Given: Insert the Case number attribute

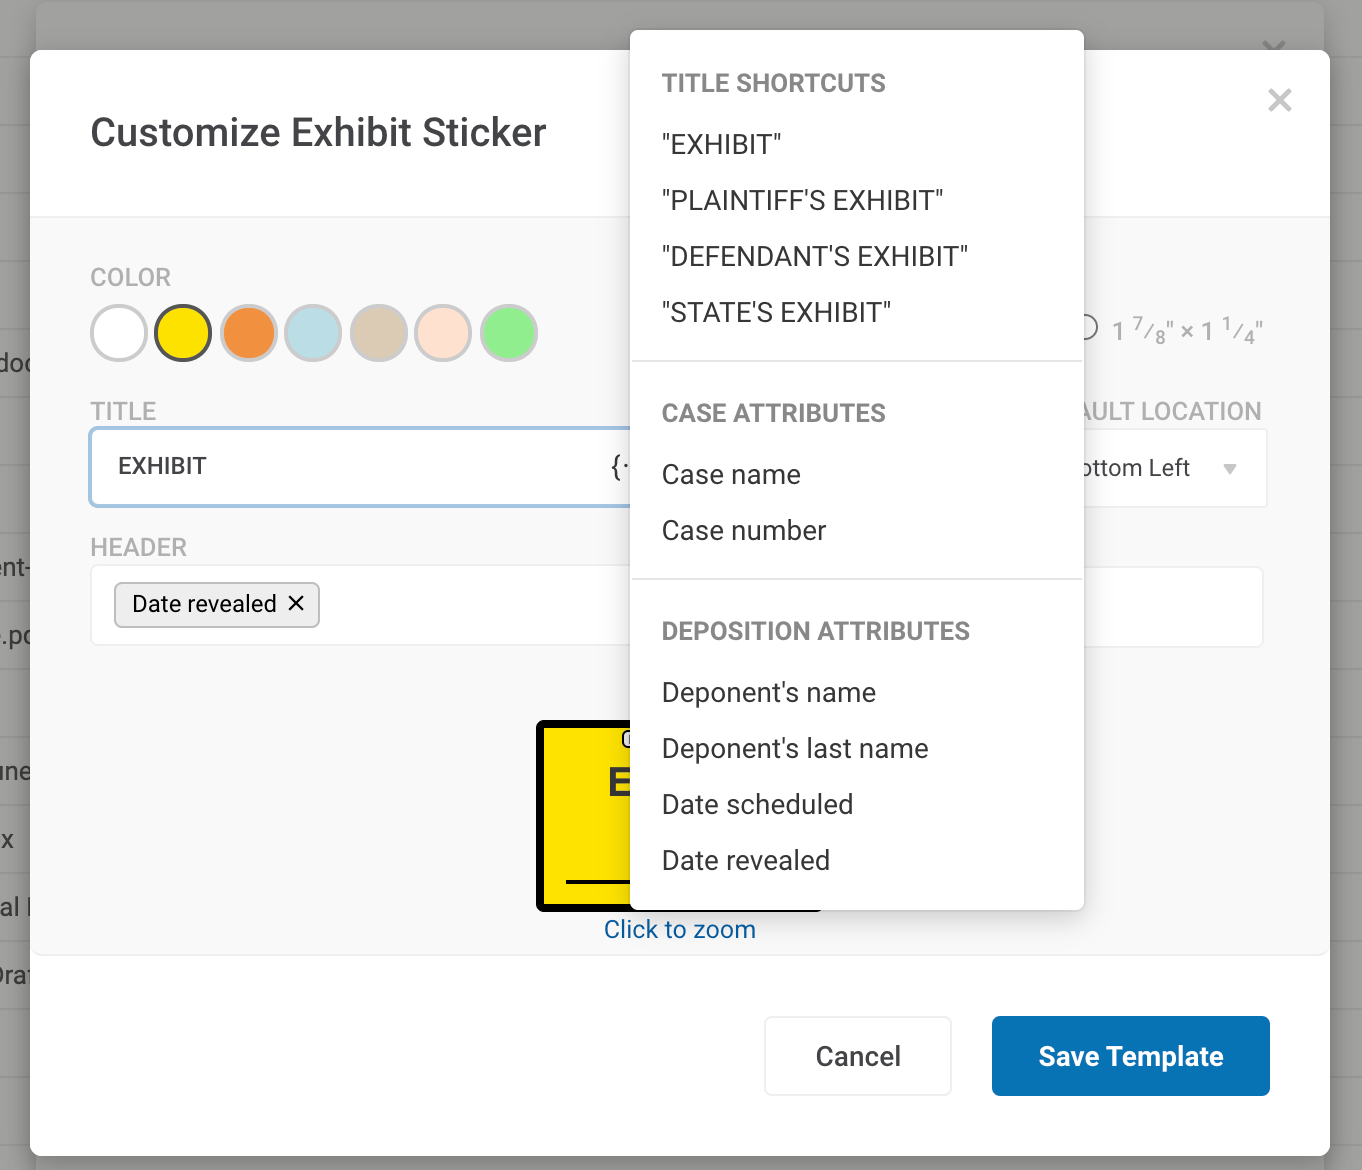Looking at the screenshot, I should point(744,531).
